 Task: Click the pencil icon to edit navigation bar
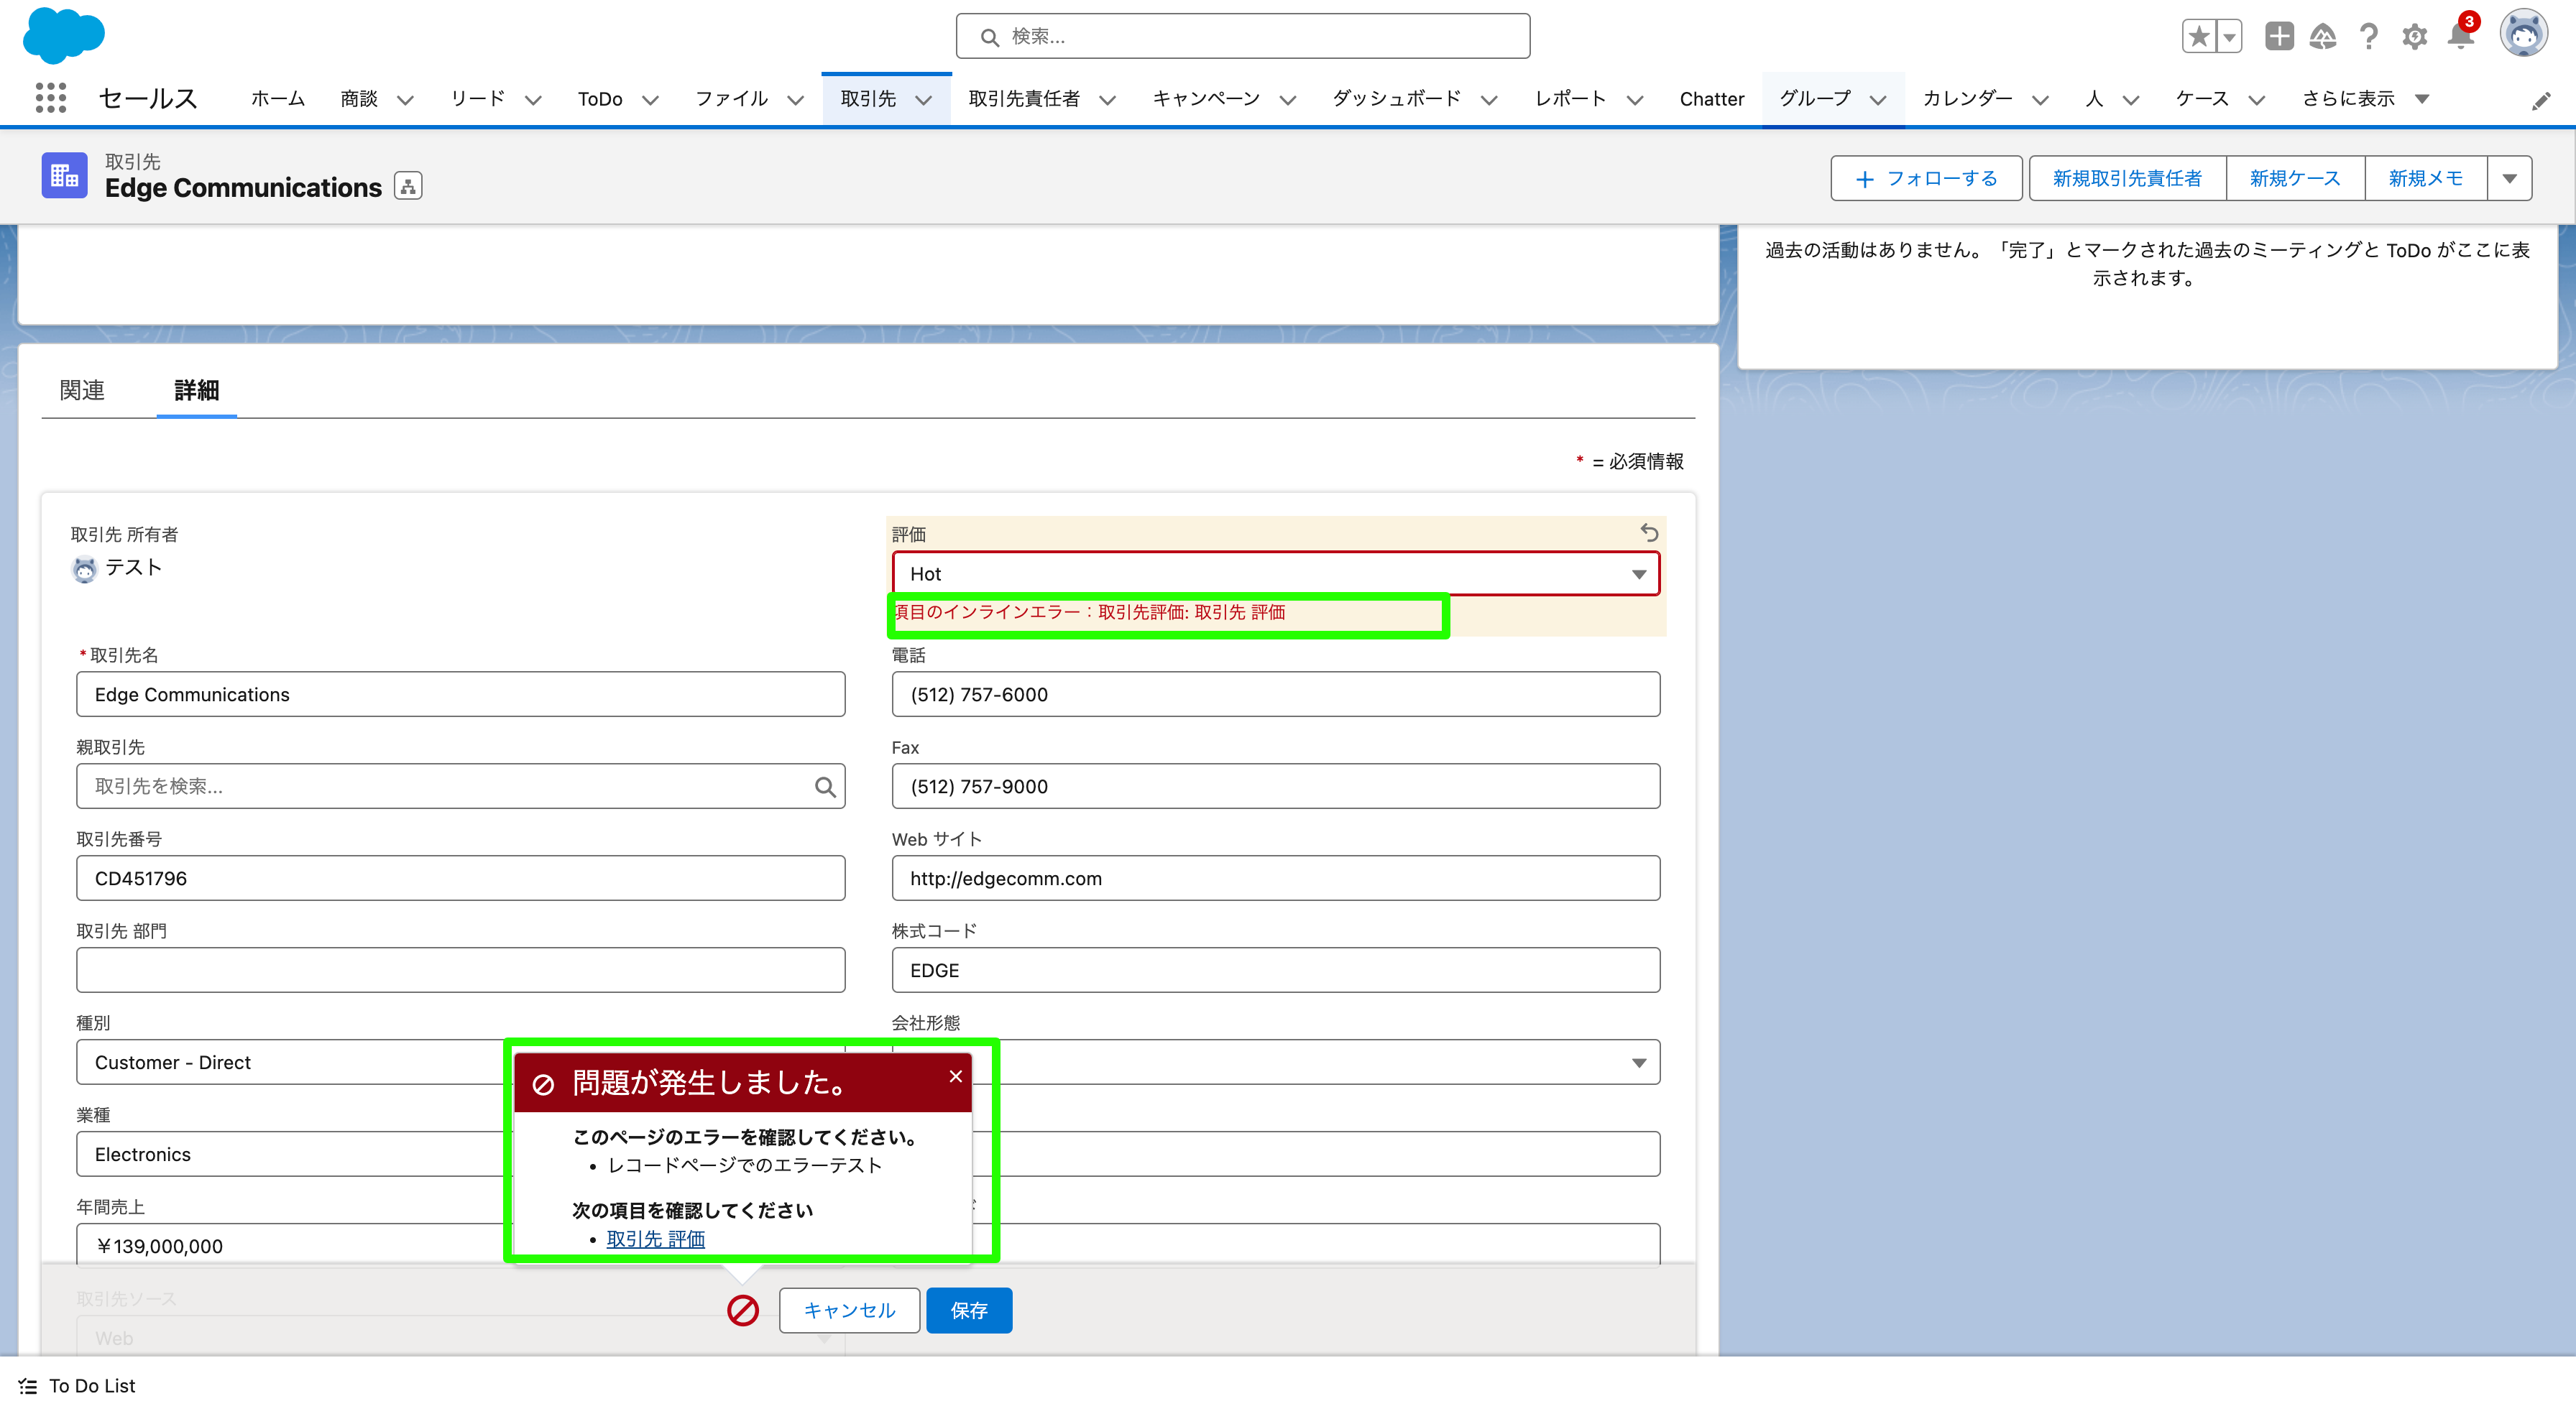click(x=2541, y=100)
